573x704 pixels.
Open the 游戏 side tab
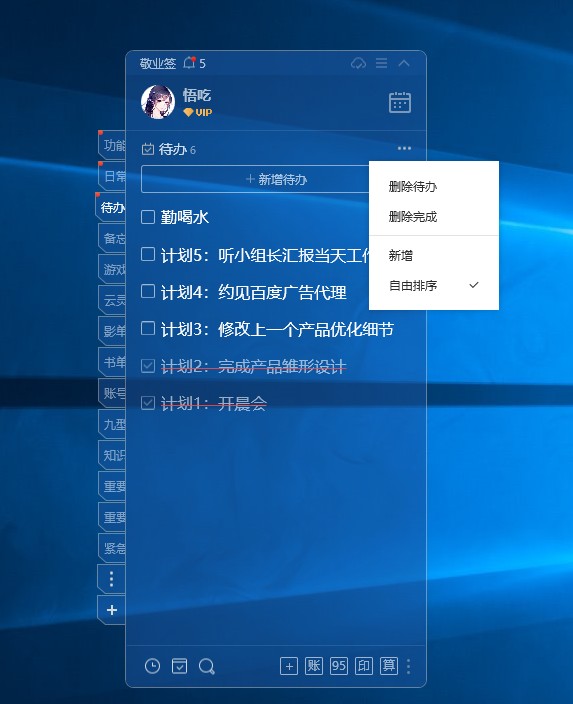112,269
